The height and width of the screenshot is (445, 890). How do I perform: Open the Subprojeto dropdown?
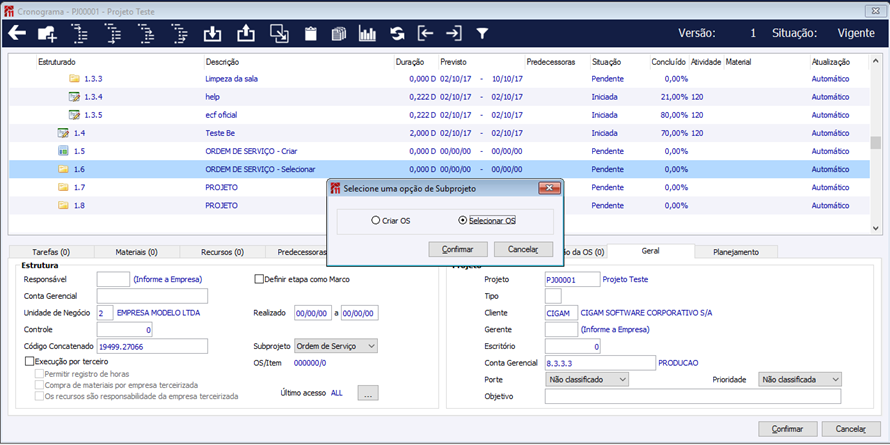click(335, 346)
